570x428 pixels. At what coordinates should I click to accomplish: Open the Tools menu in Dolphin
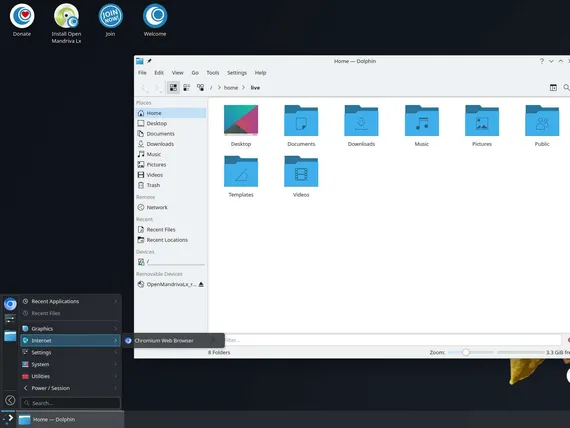point(213,73)
